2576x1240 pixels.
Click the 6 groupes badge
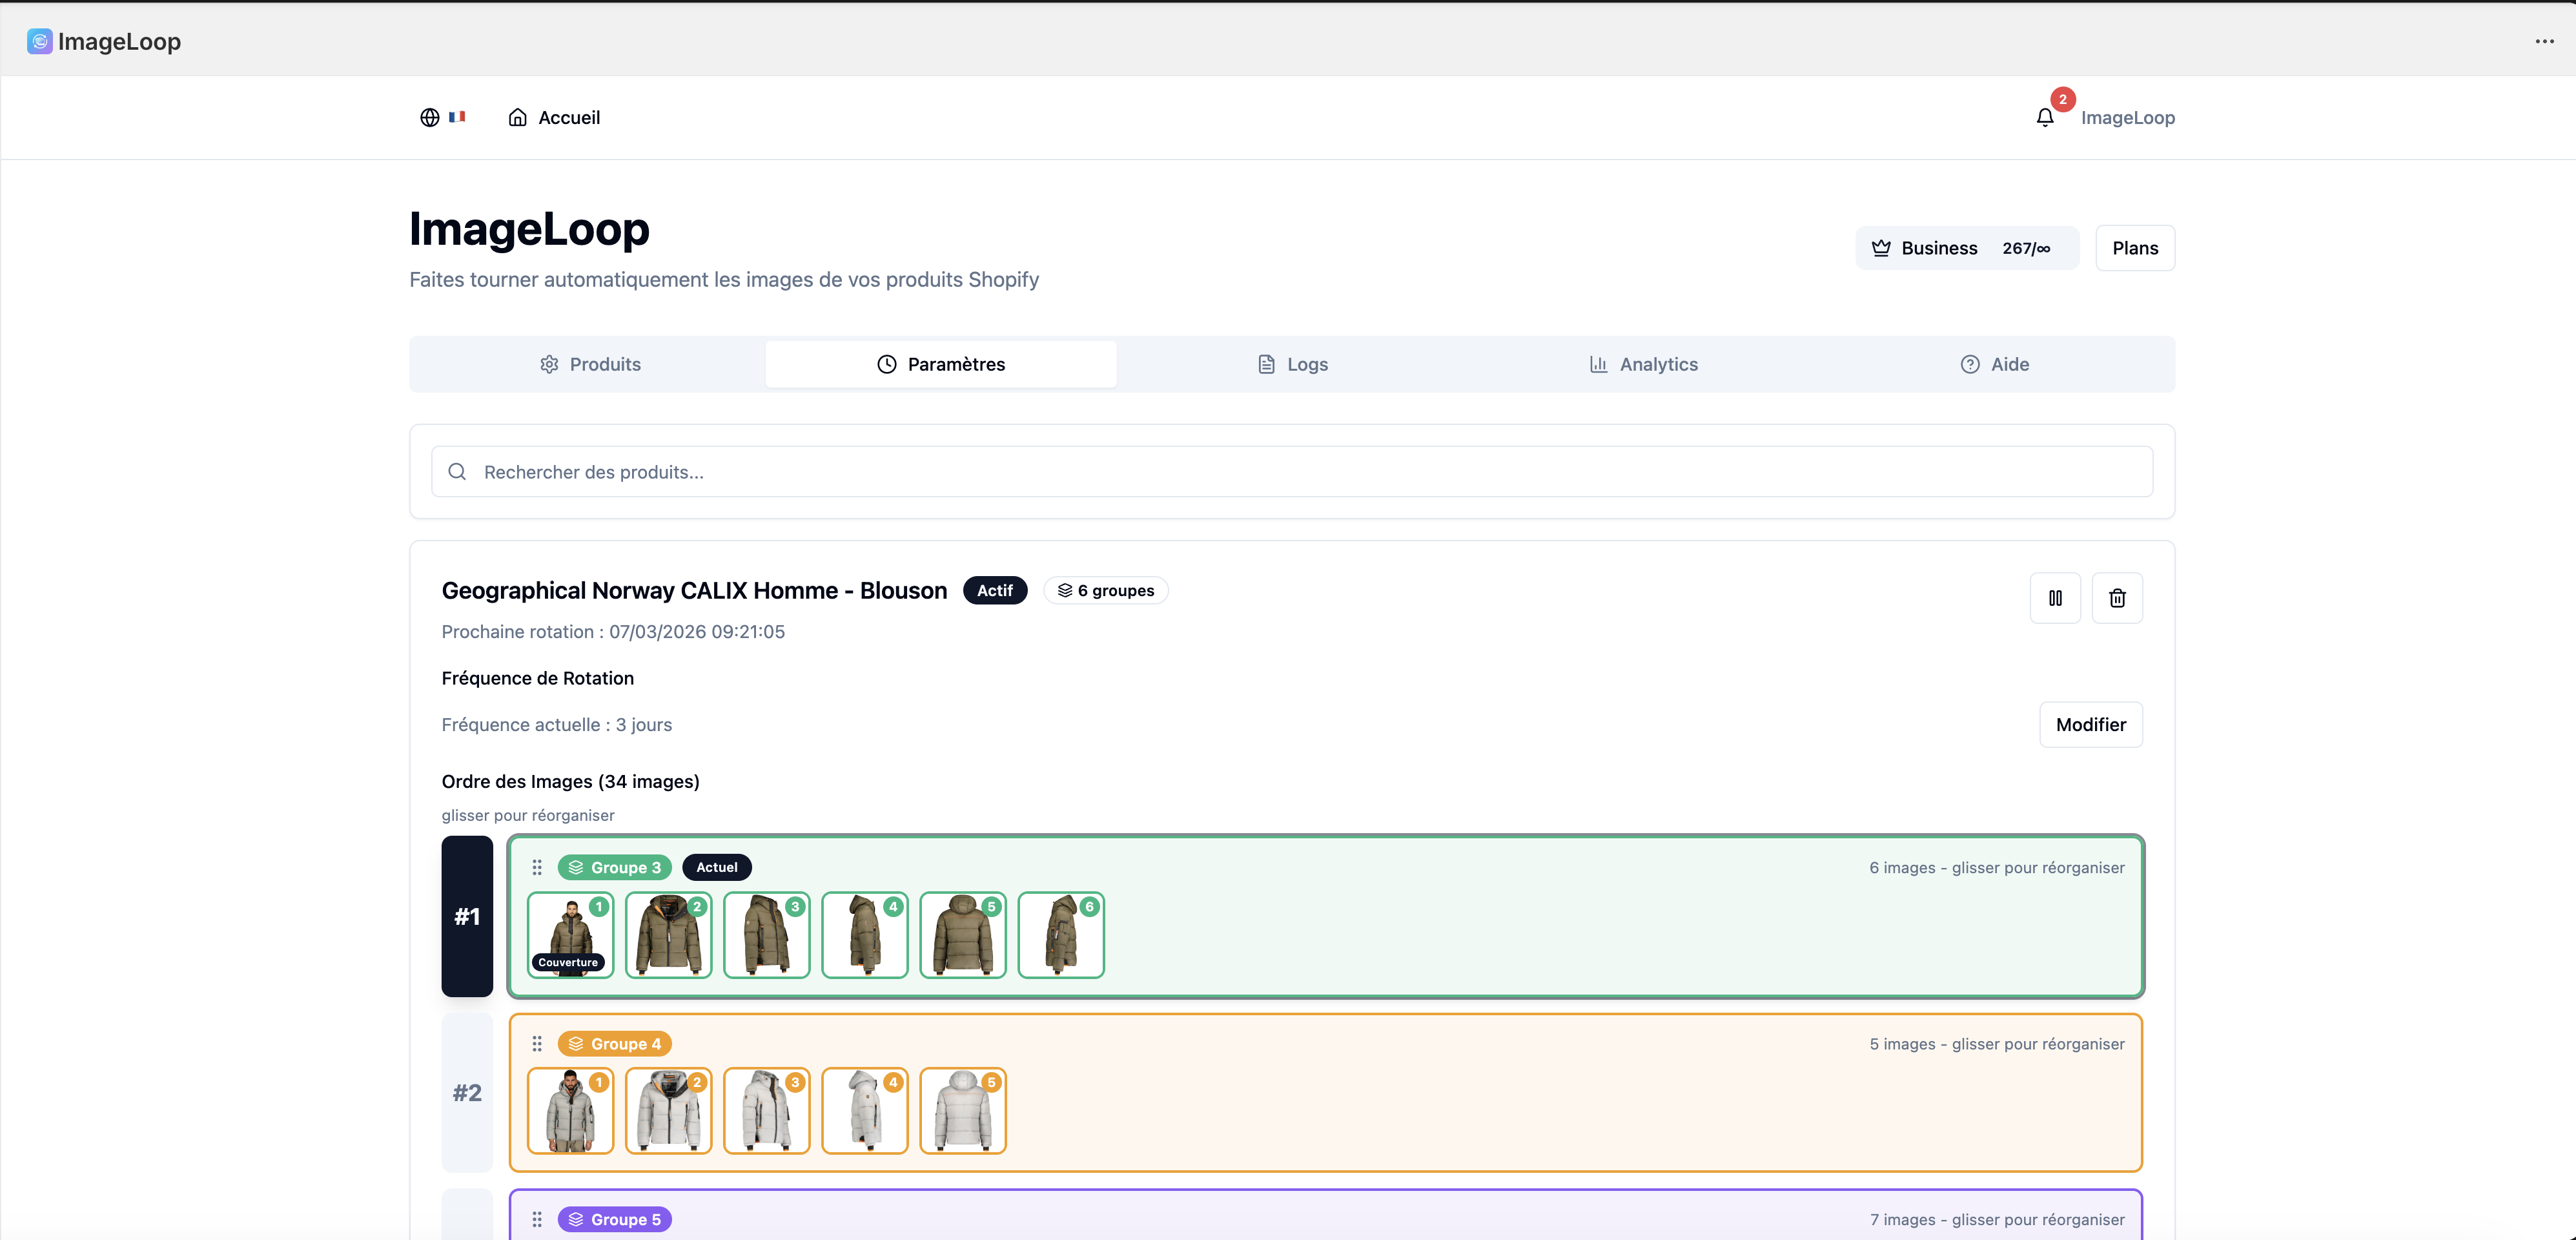pos(1105,591)
